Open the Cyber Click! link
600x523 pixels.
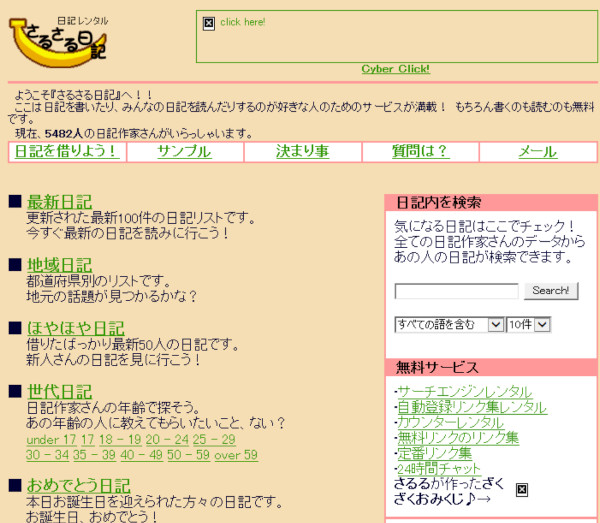point(395,69)
